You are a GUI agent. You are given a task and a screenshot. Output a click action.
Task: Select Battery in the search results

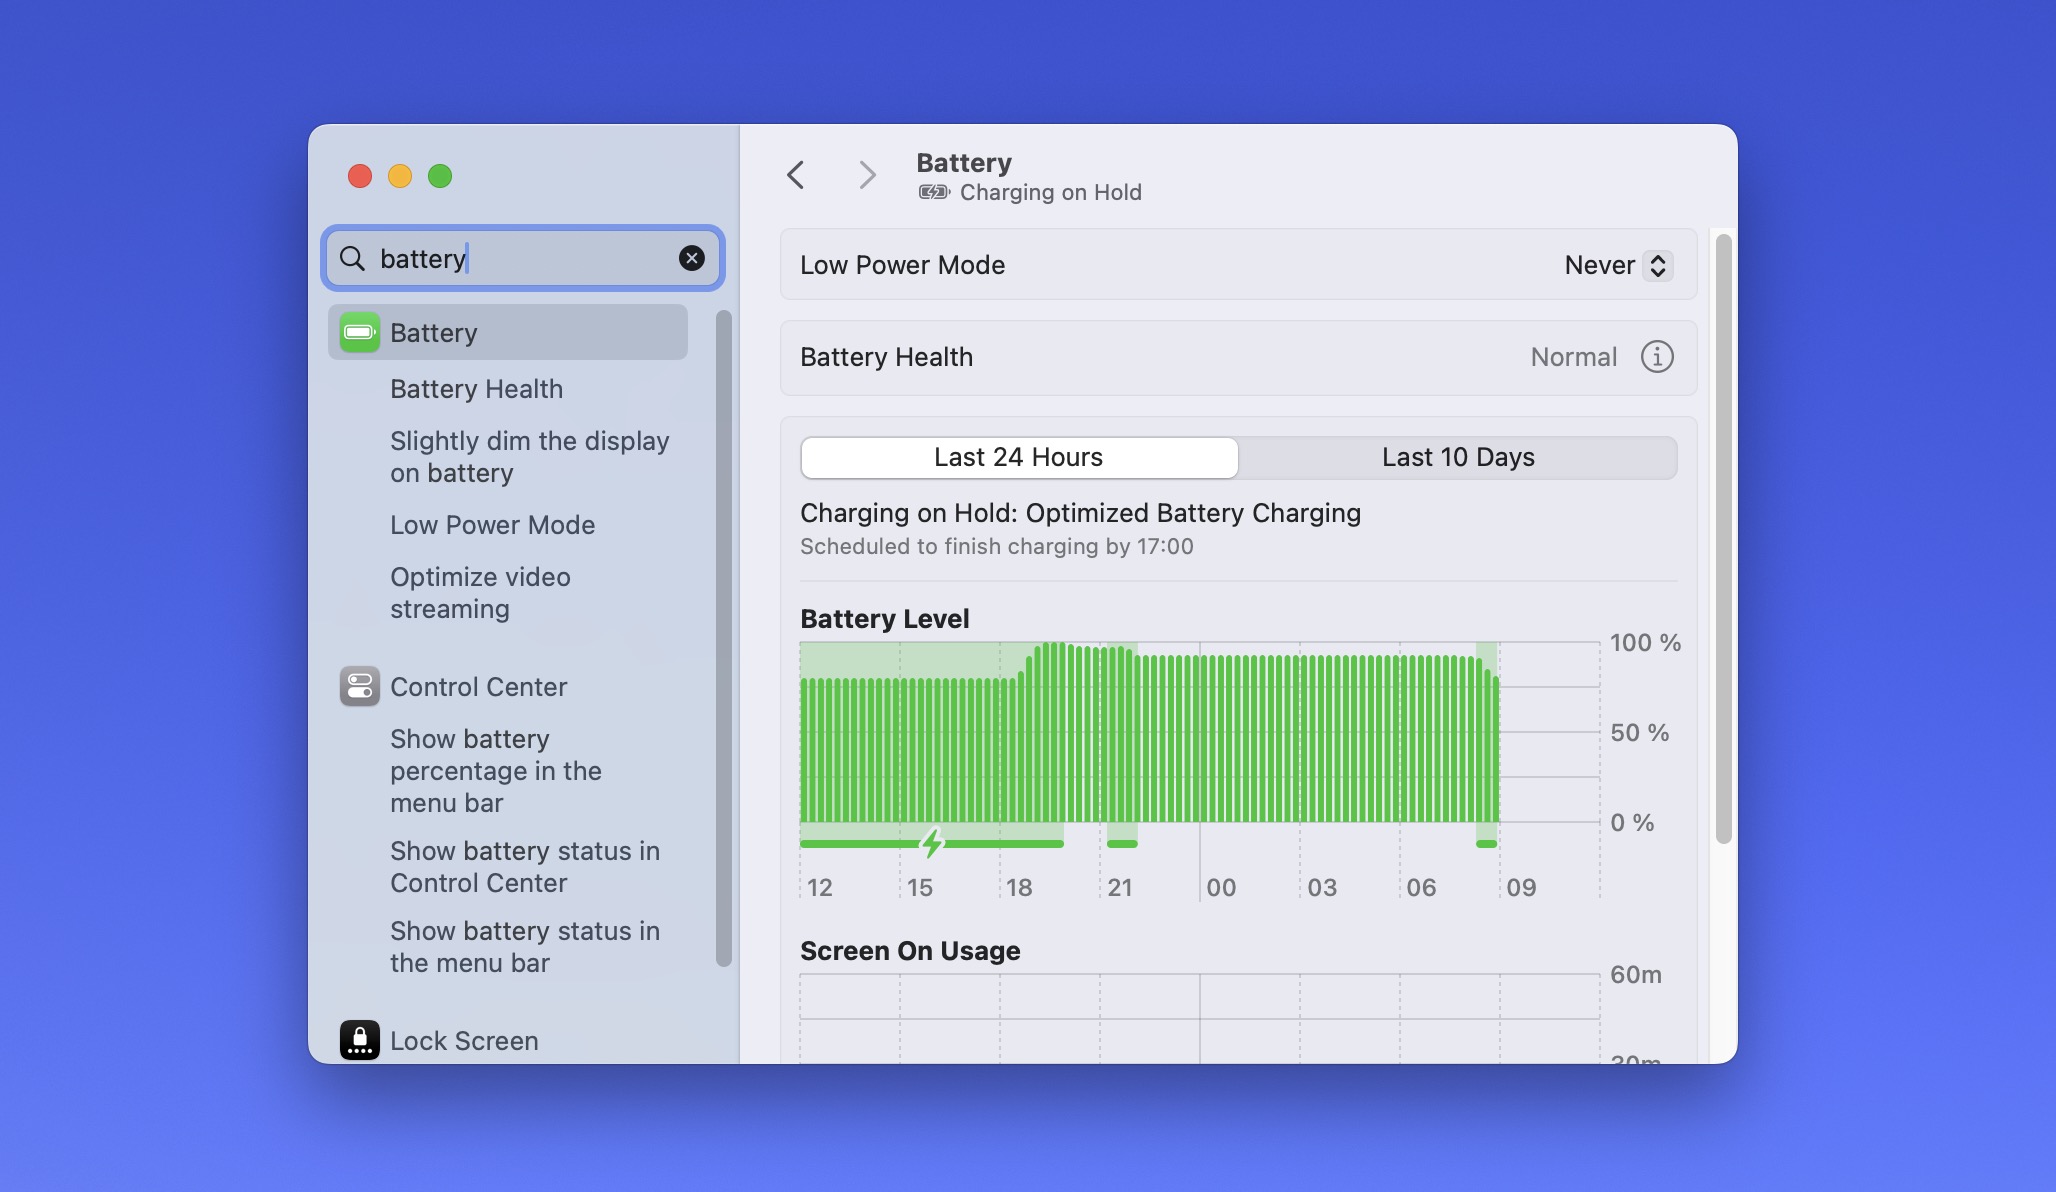click(x=508, y=332)
